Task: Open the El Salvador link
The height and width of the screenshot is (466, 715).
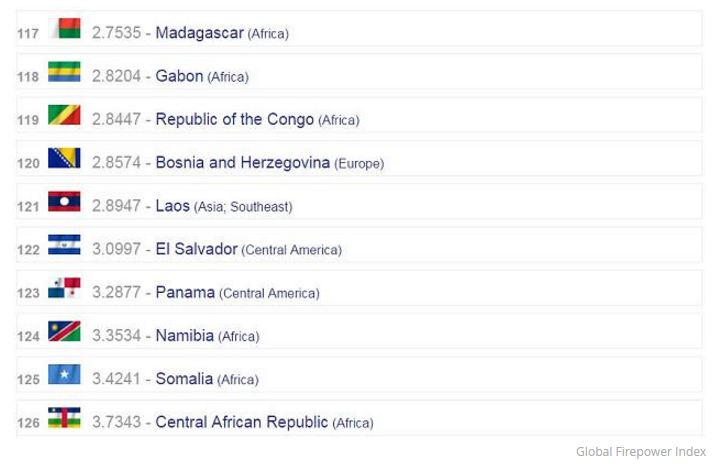Action: click(197, 249)
